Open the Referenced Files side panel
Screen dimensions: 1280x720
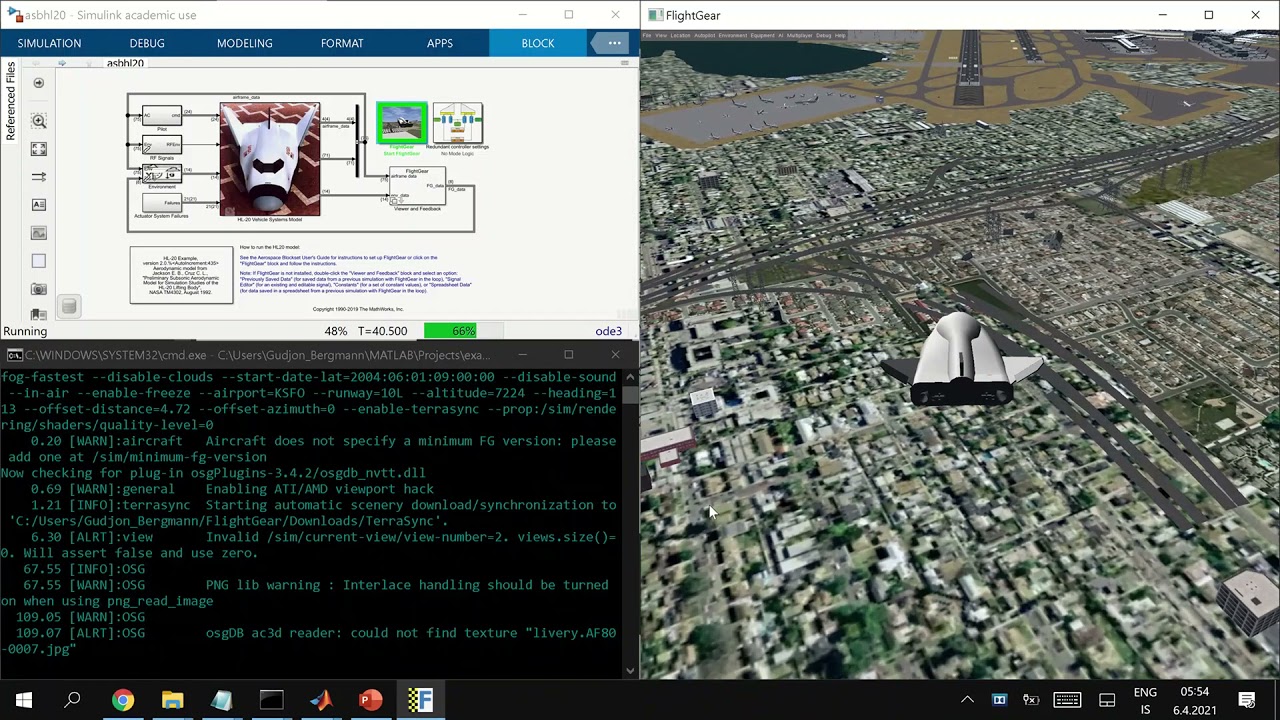click(x=10, y=100)
